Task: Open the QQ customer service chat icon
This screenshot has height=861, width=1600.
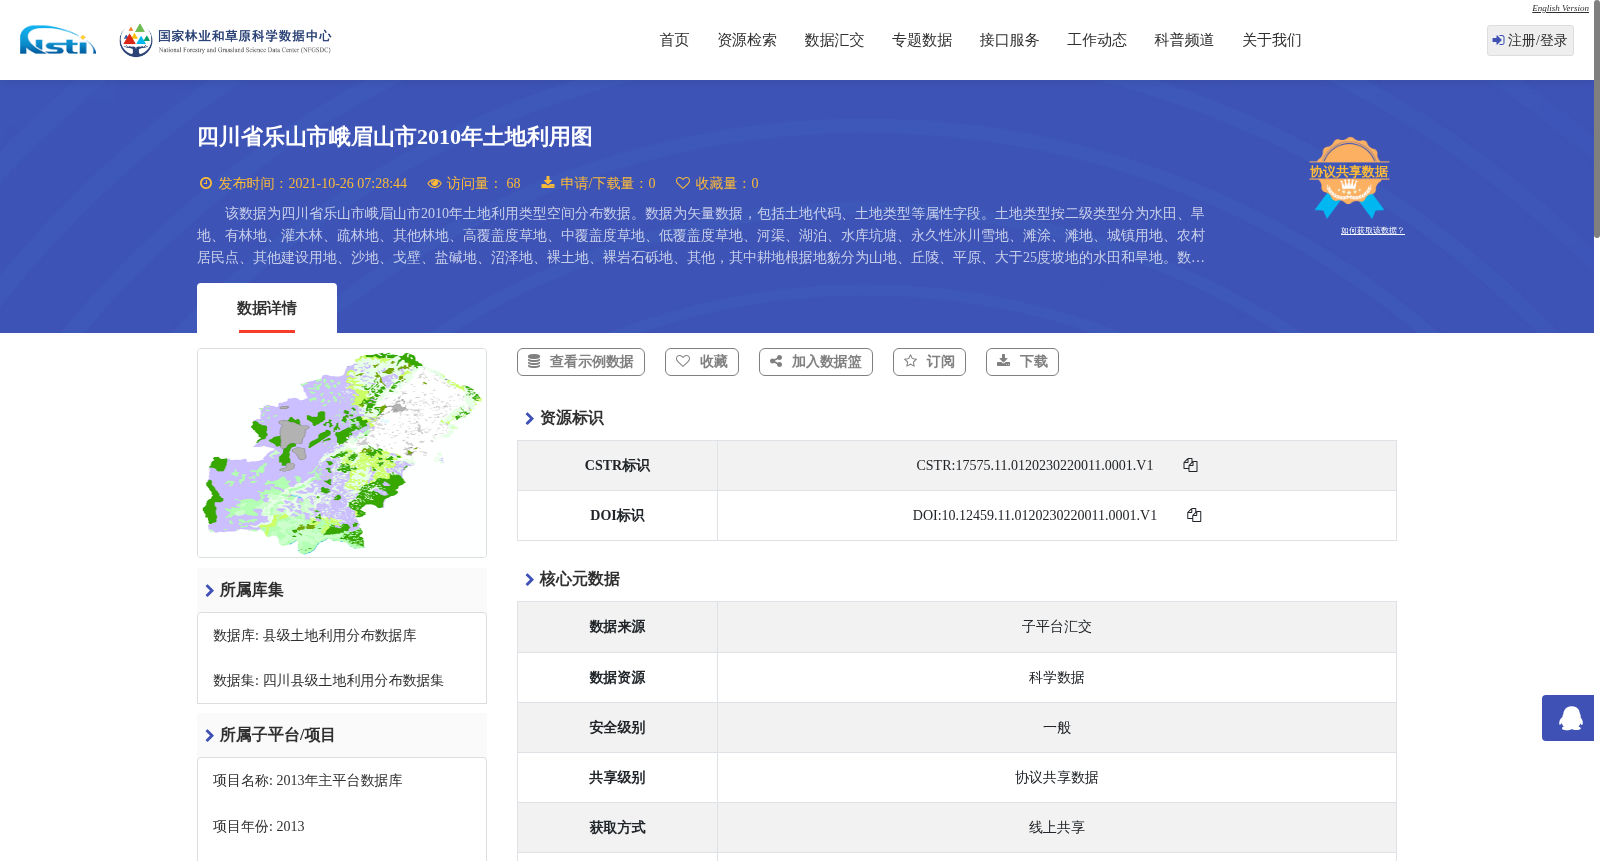Action: [1568, 718]
